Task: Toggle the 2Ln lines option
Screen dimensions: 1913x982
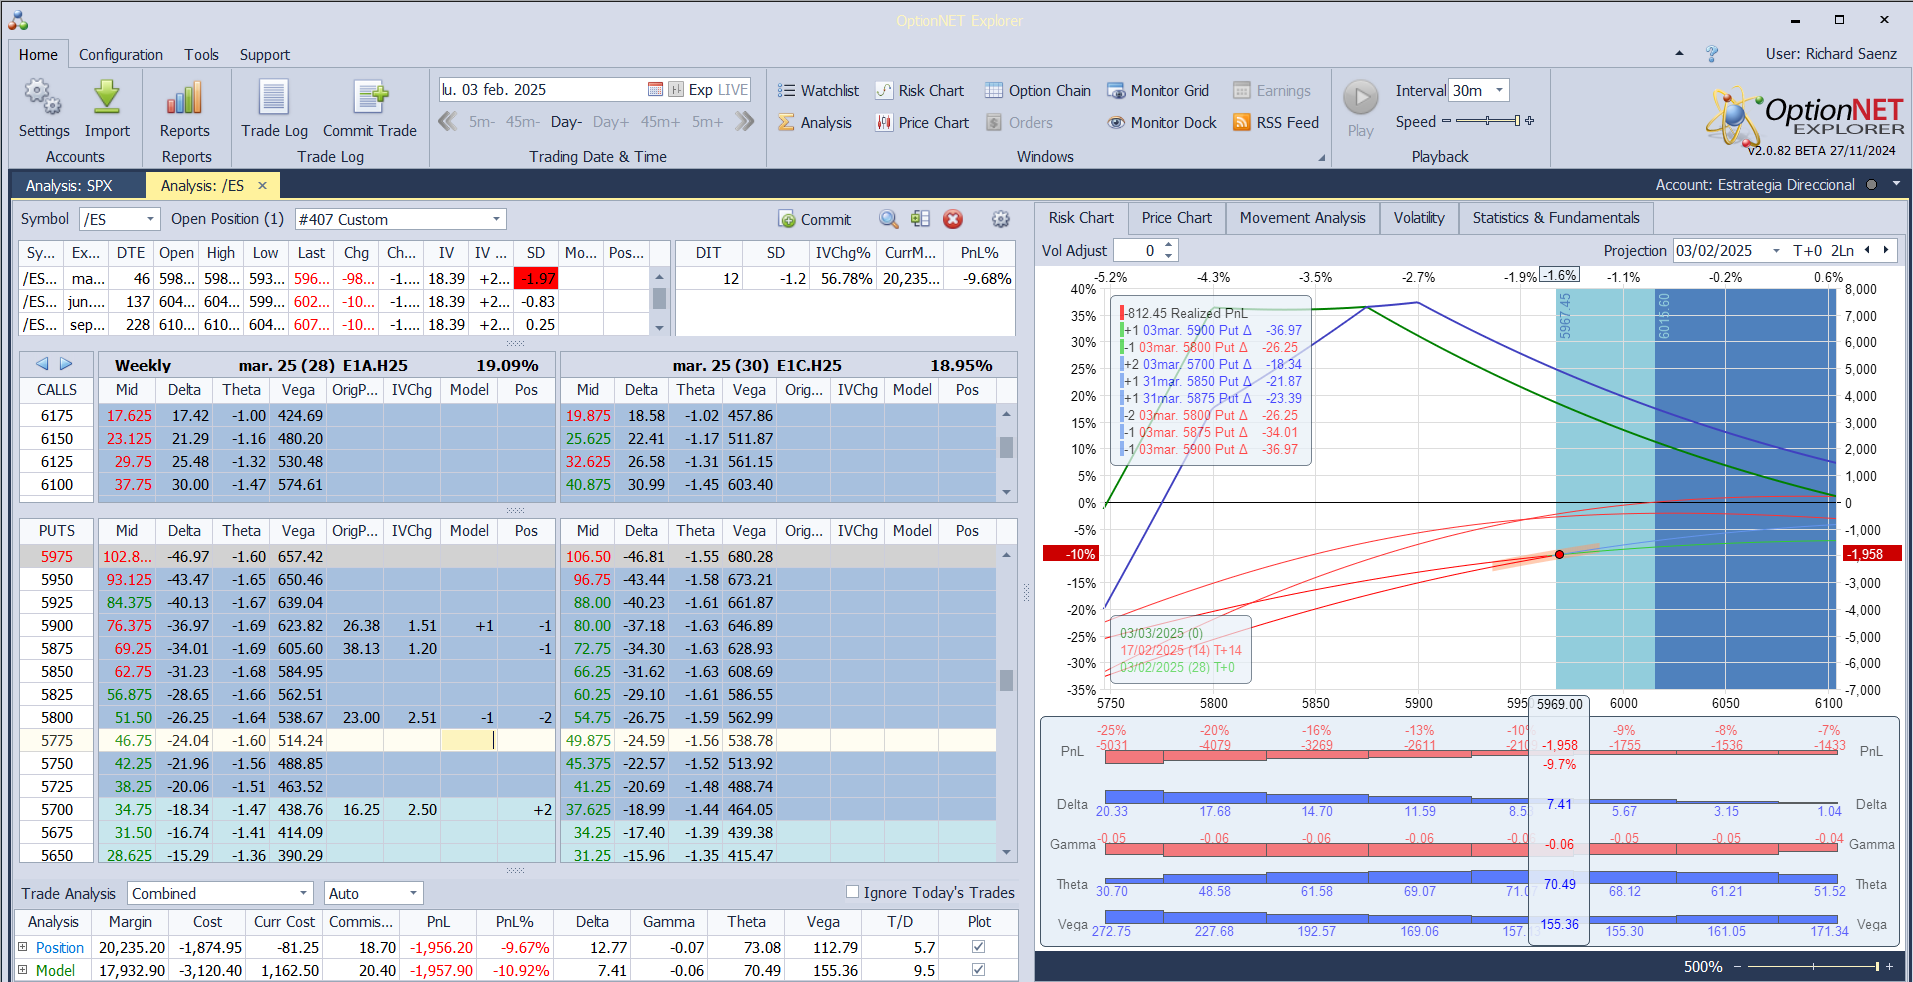Action: point(1842,251)
